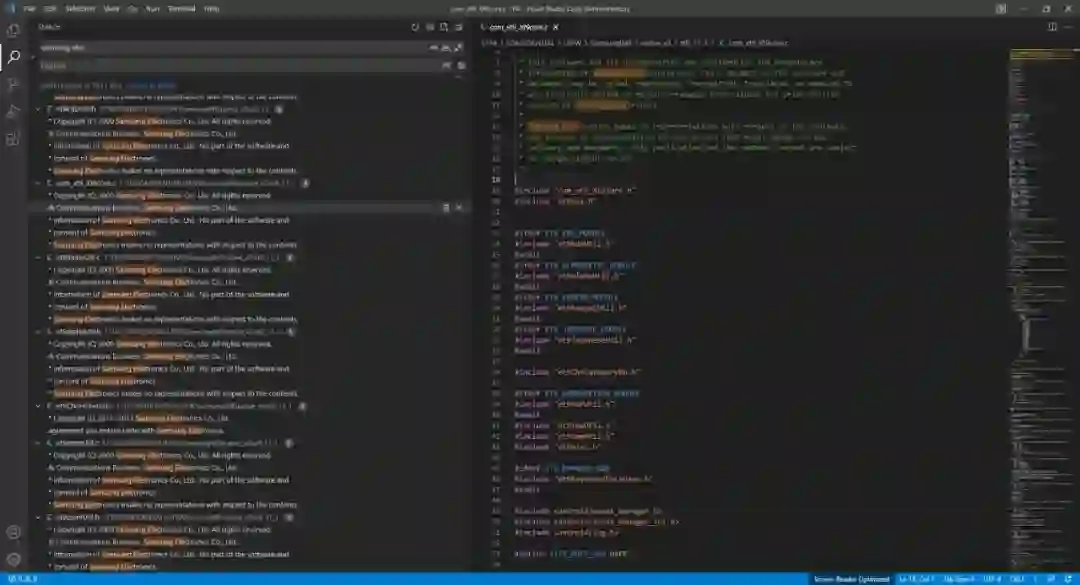Open the Extensions view
Screen dimensions: 1080x585
coord(13,139)
